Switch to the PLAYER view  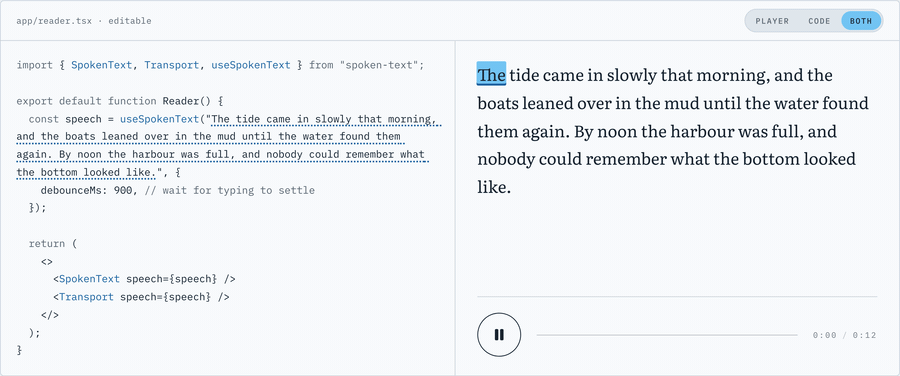click(x=771, y=21)
